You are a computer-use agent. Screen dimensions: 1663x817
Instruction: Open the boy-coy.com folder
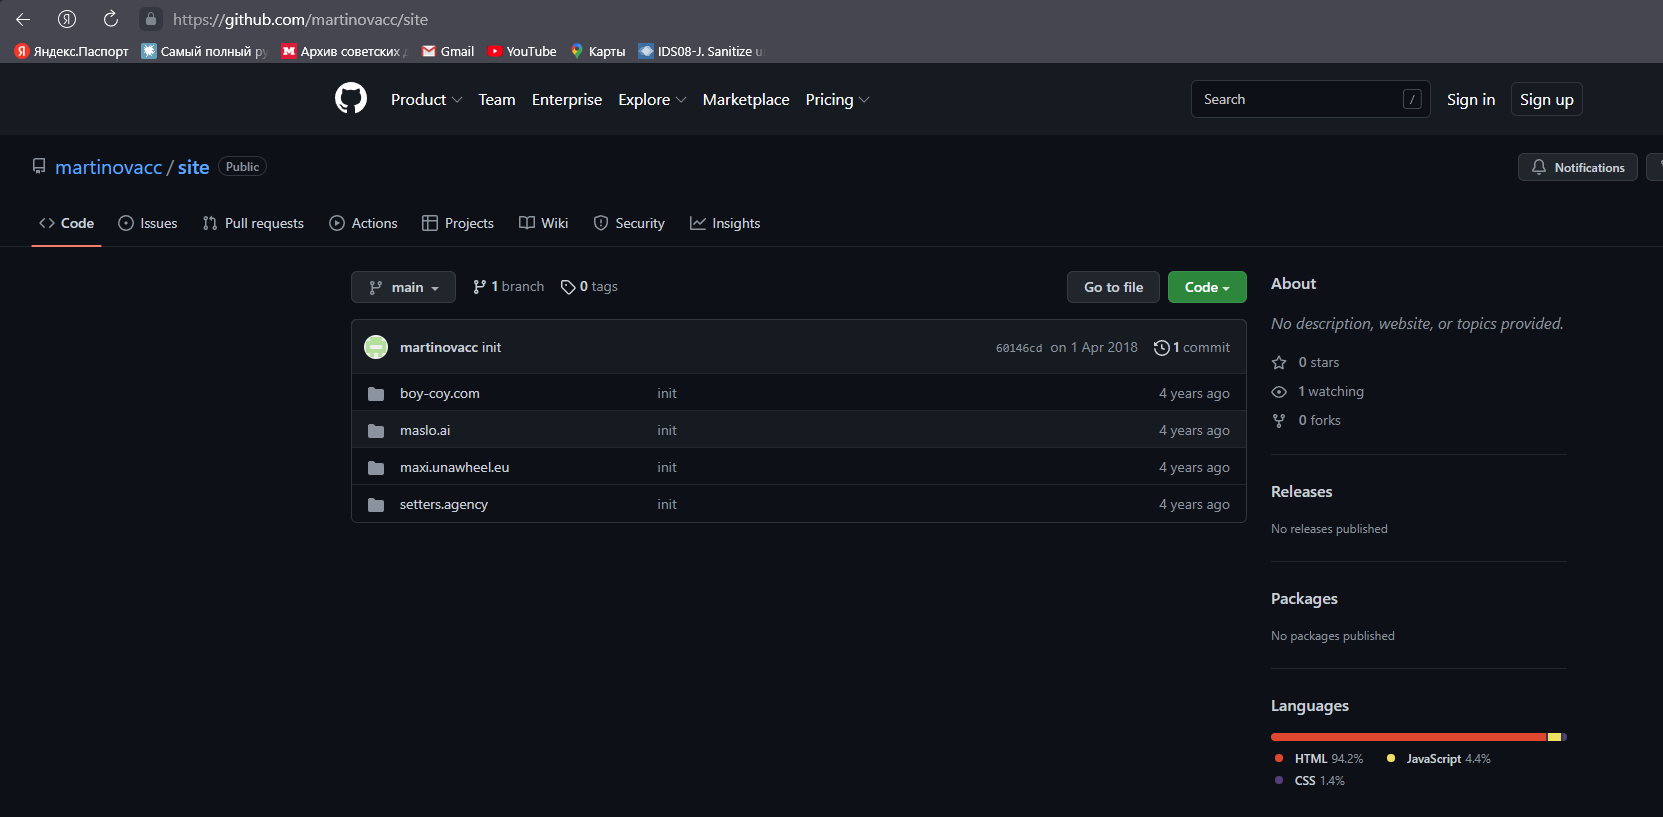pos(440,394)
